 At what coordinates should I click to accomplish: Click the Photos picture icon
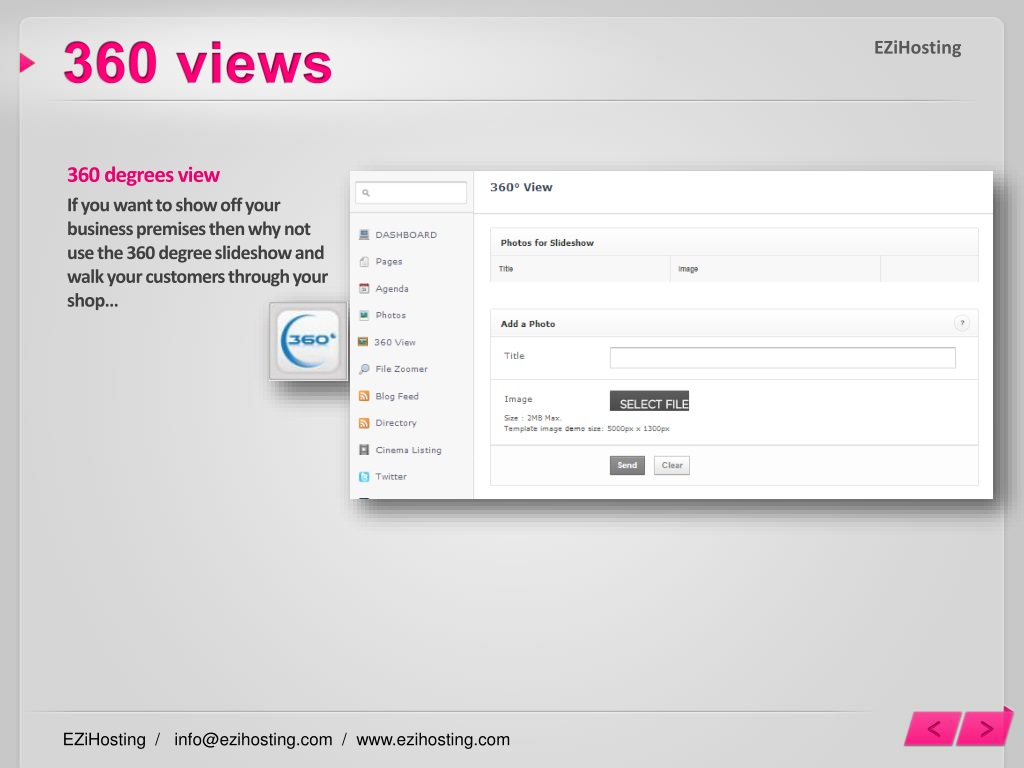pyautogui.click(x=364, y=315)
